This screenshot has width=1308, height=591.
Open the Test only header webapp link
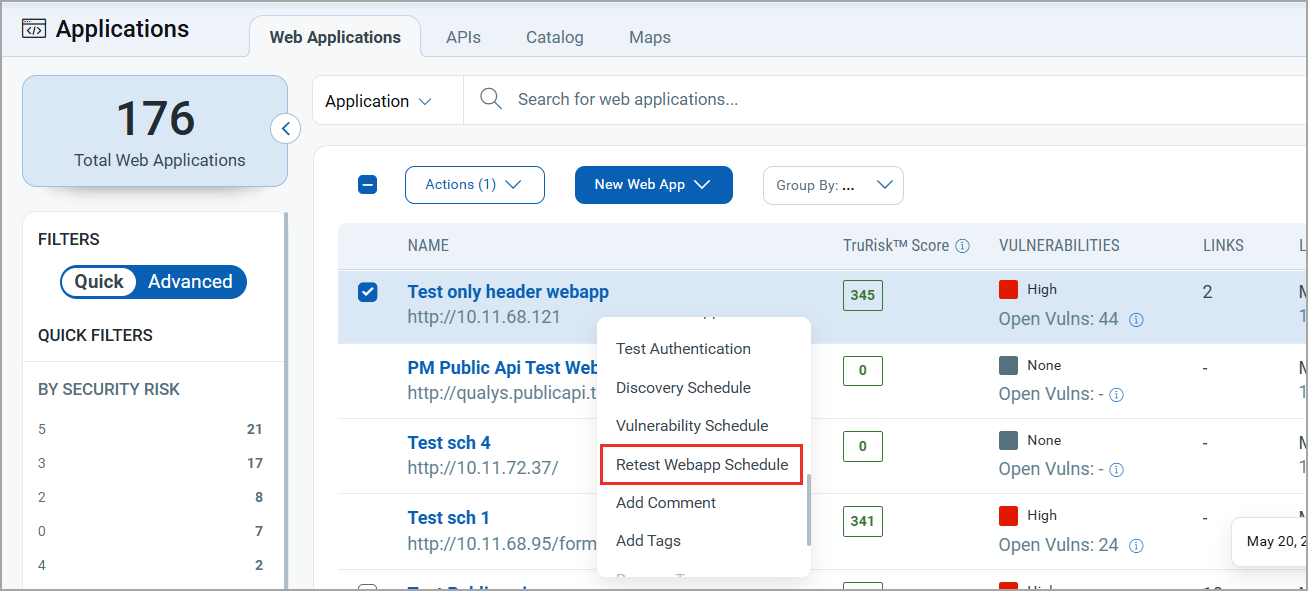point(507,291)
